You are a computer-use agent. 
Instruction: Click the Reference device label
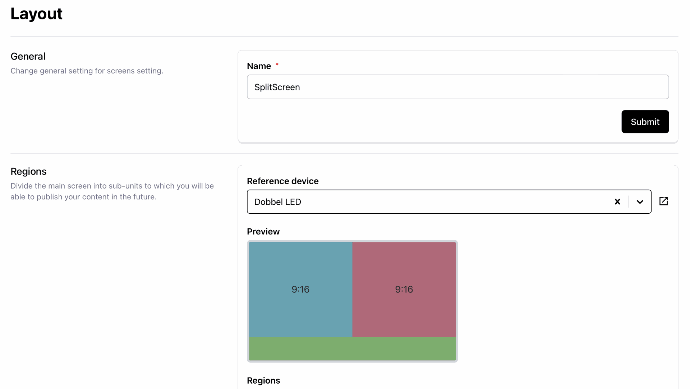click(x=283, y=181)
